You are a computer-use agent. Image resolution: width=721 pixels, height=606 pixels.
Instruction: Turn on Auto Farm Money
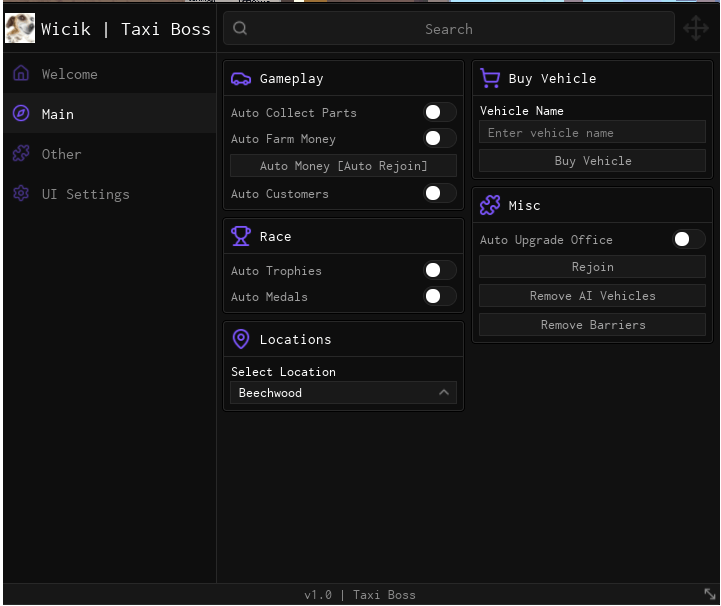(x=440, y=138)
